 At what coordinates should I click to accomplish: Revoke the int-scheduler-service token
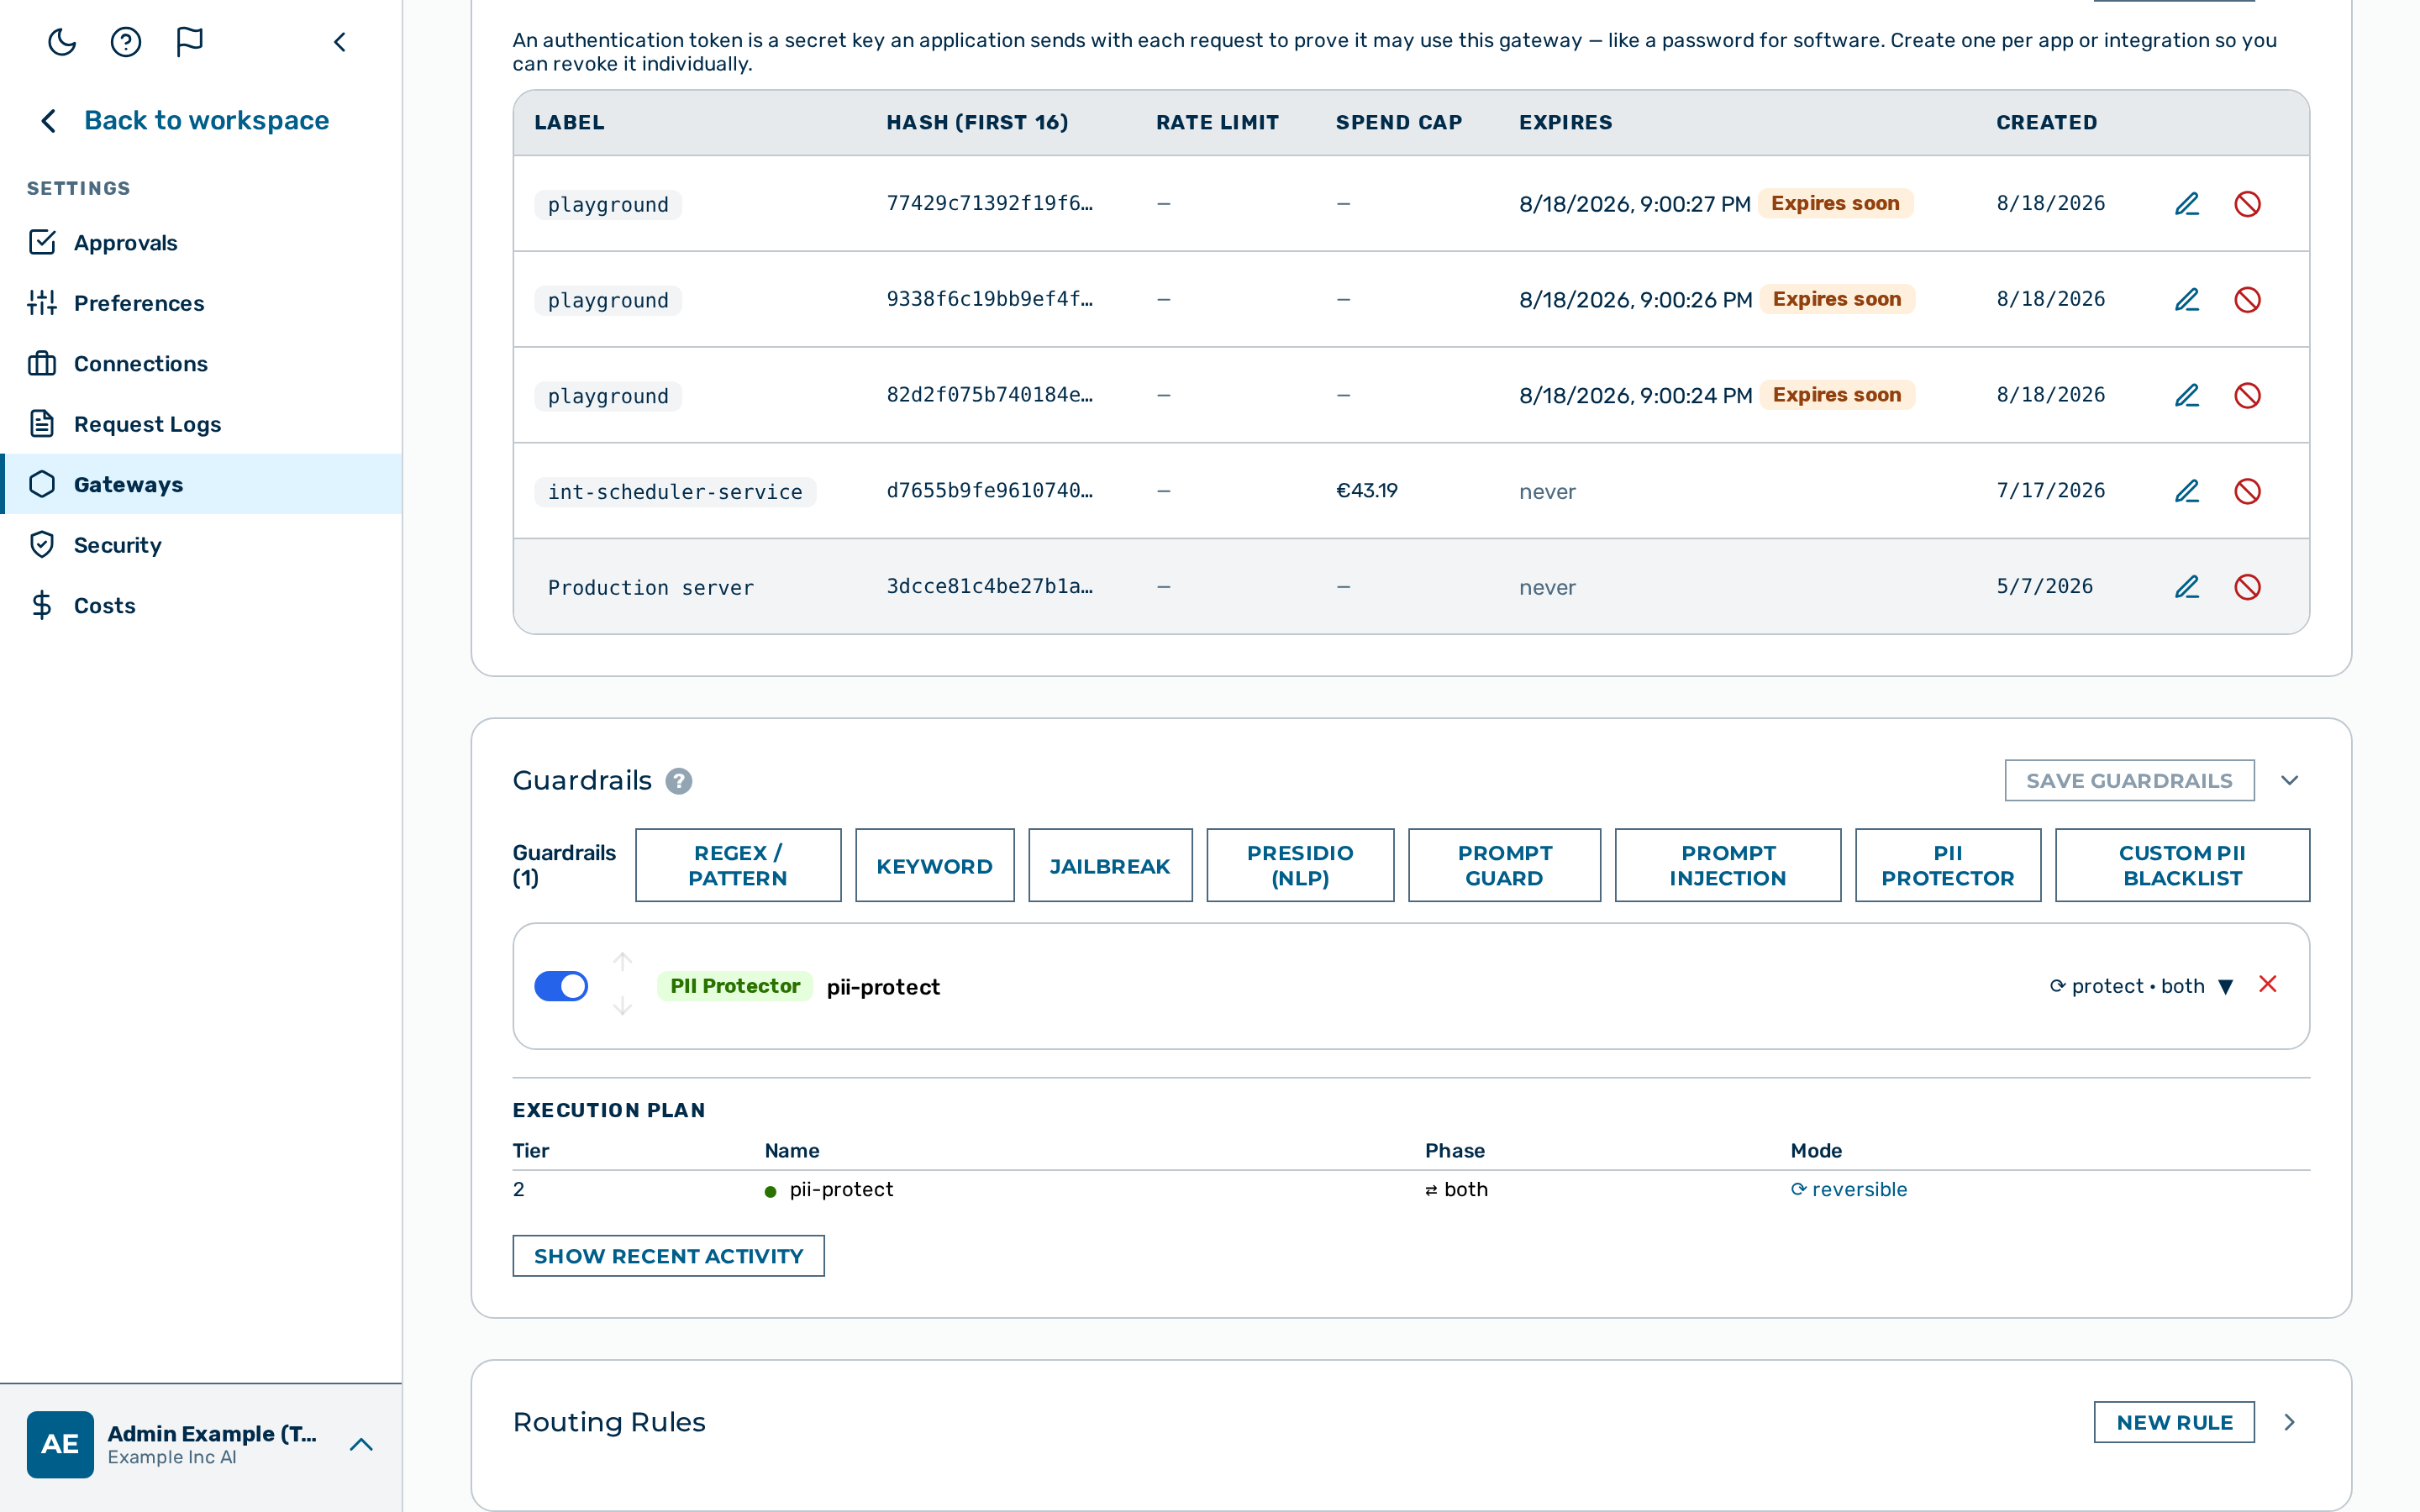[x=2247, y=491]
